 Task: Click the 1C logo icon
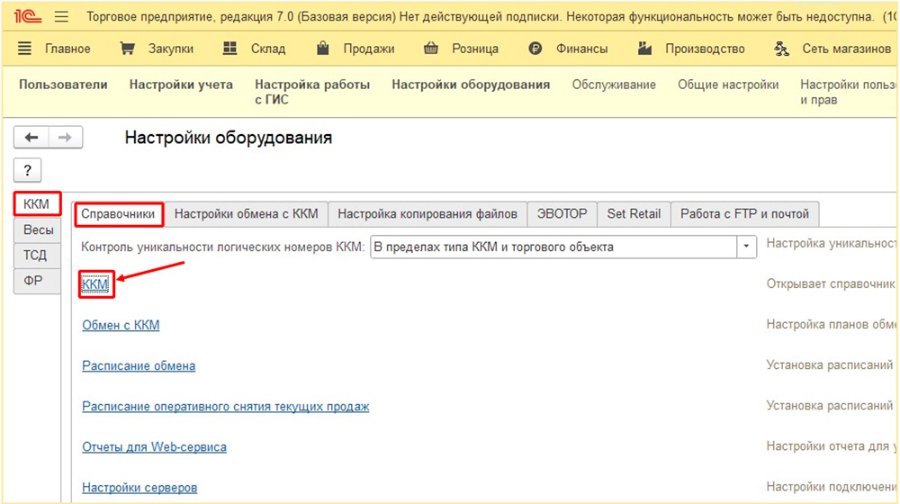click(x=27, y=16)
